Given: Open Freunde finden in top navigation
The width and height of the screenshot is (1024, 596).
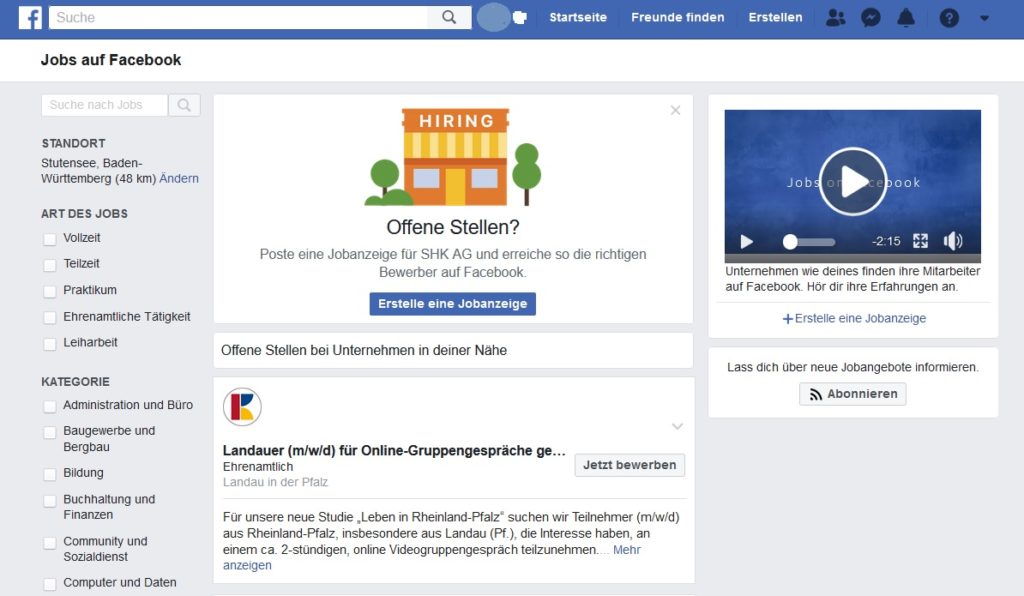Looking at the screenshot, I should pyautogui.click(x=677, y=18).
